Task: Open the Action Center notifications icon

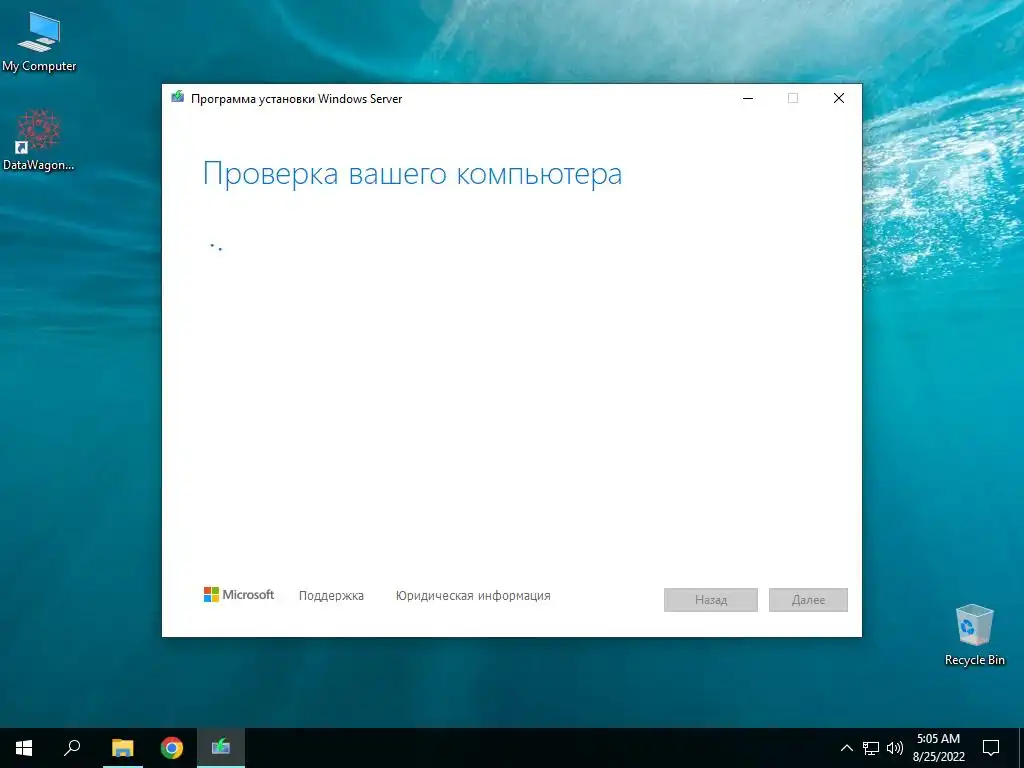Action: (991, 748)
